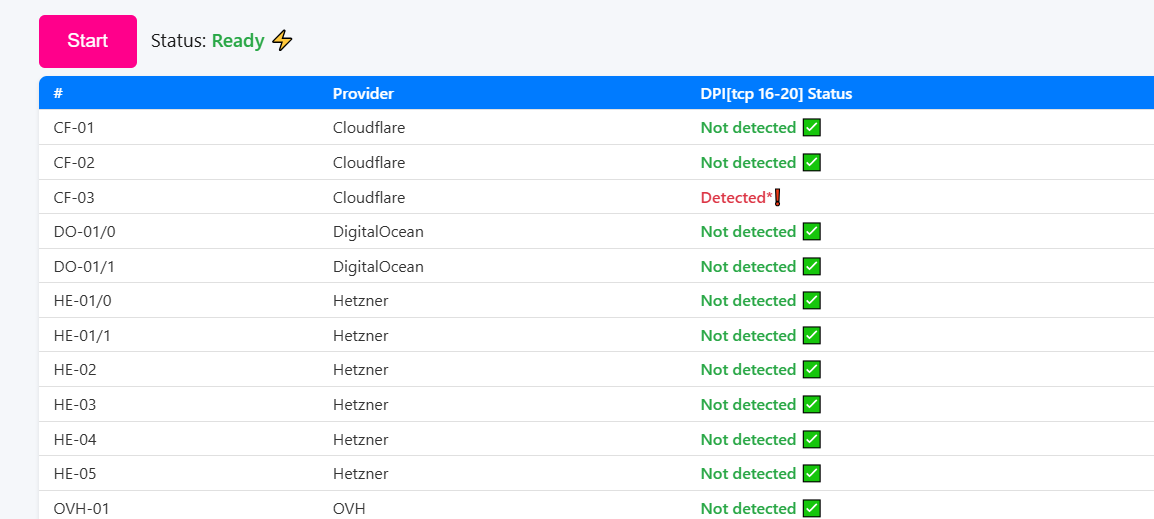This screenshot has width=1154, height=519.
Task: Click the lightning bolt status icon
Action: tap(283, 41)
